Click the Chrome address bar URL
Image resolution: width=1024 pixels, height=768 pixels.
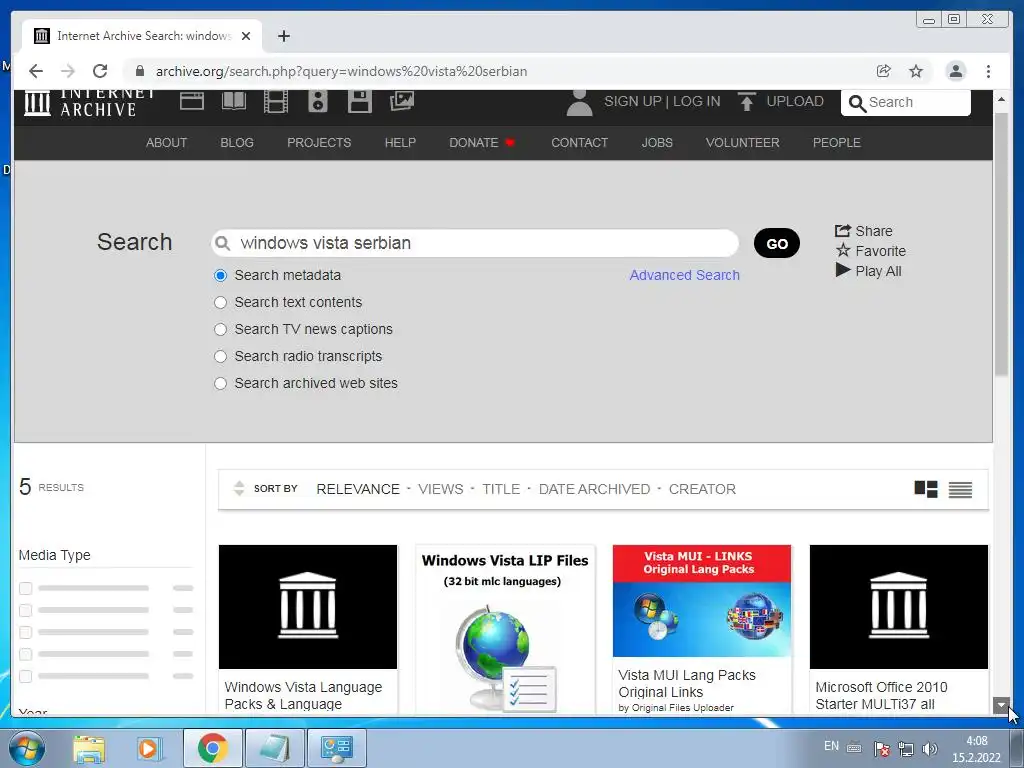(x=342, y=71)
